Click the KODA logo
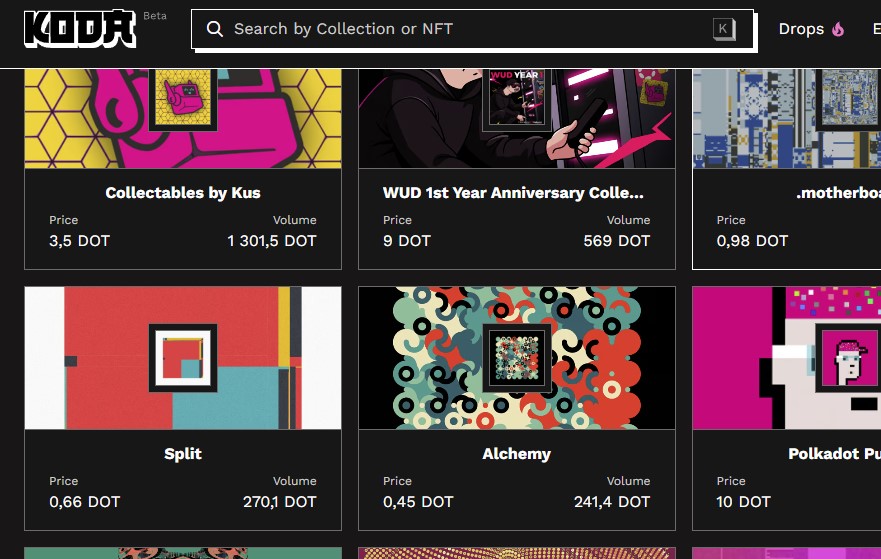 coord(80,29)
